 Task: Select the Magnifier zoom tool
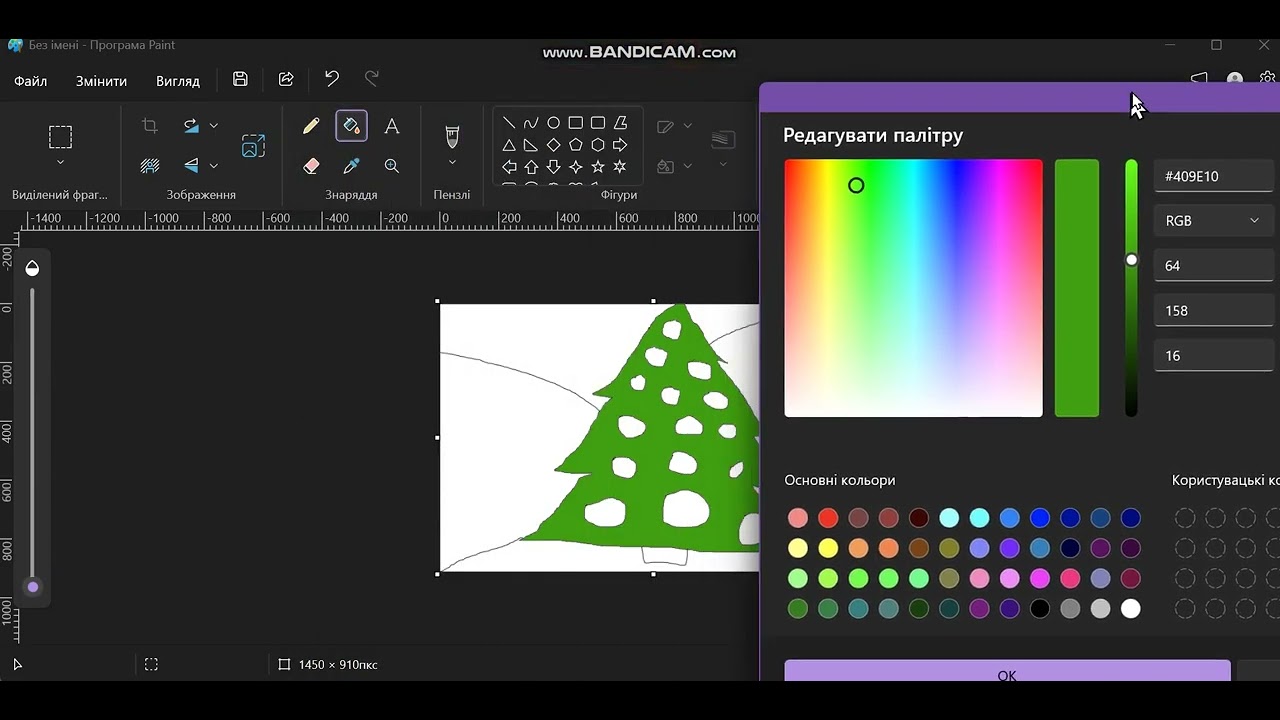tap(392, 166)
